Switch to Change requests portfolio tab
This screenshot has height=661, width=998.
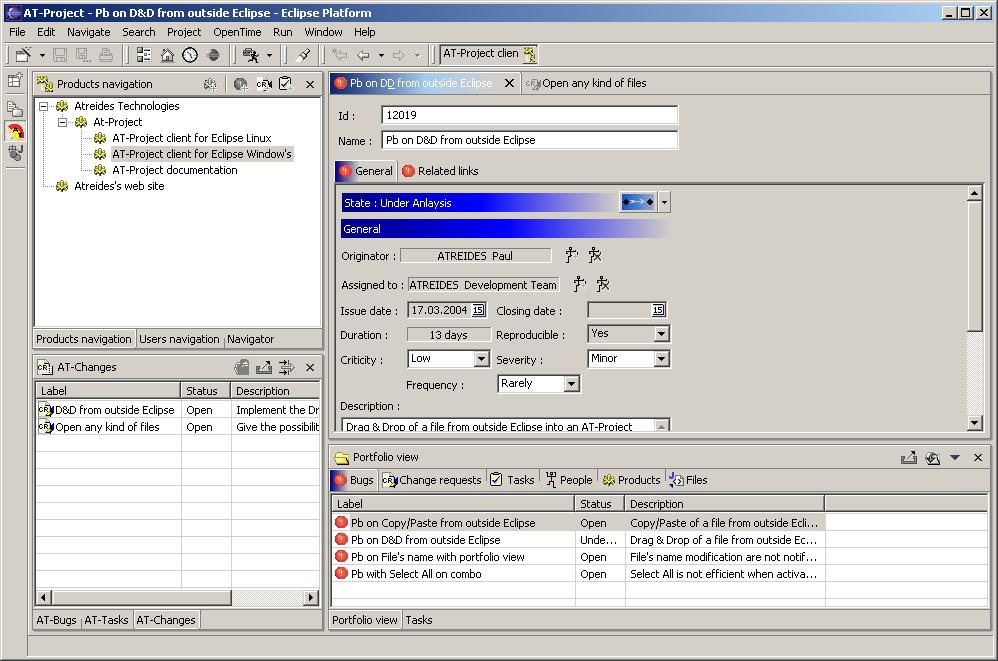[432, 480]
